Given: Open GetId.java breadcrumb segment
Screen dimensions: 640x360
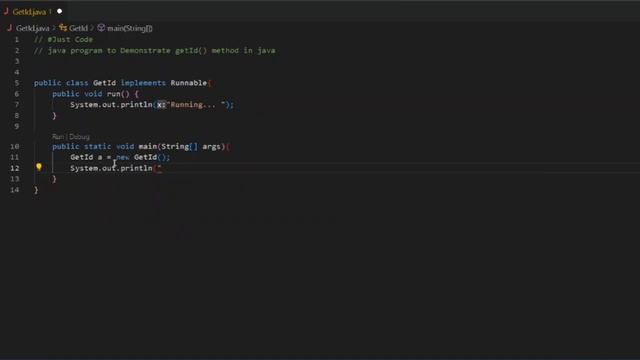Looking at the screenshot, I should pyautogui.click(x=33, y=28).
